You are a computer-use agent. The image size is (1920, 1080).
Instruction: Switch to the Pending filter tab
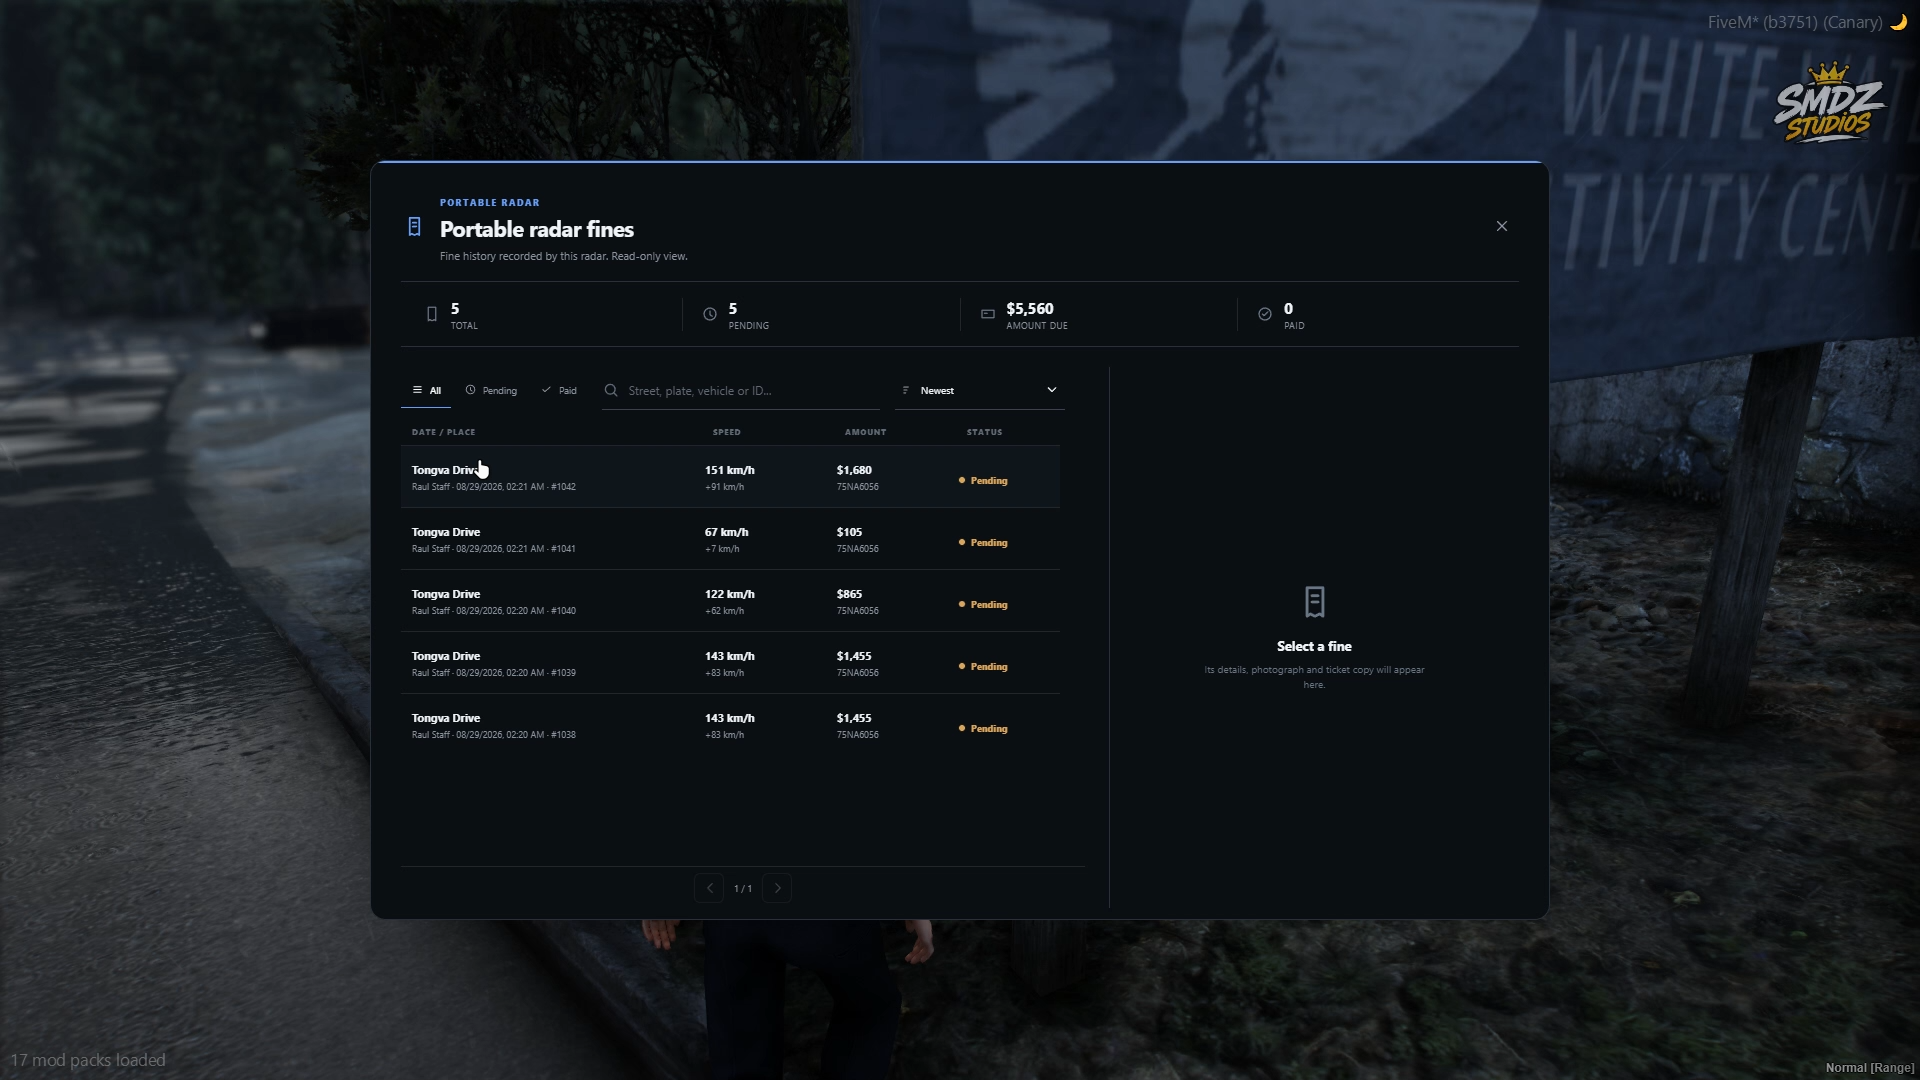(x=491, y=390)
